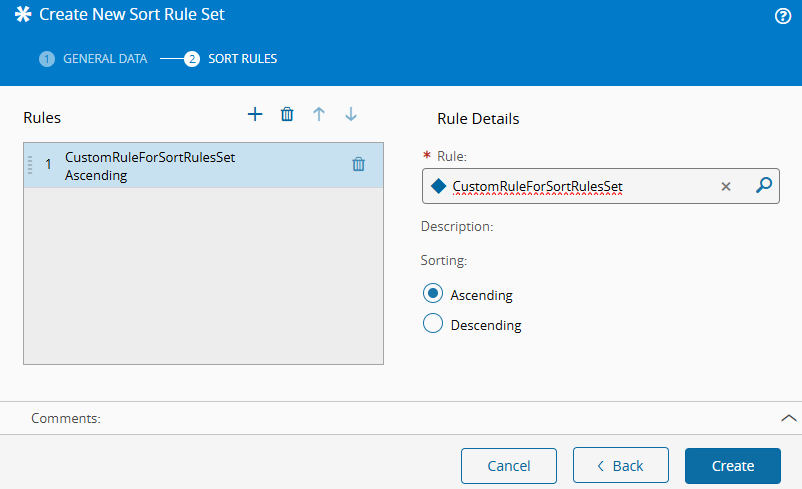Open rule search with magnifier icon
802x489 pixels.
pyautogui.click(x=763, y=186)
